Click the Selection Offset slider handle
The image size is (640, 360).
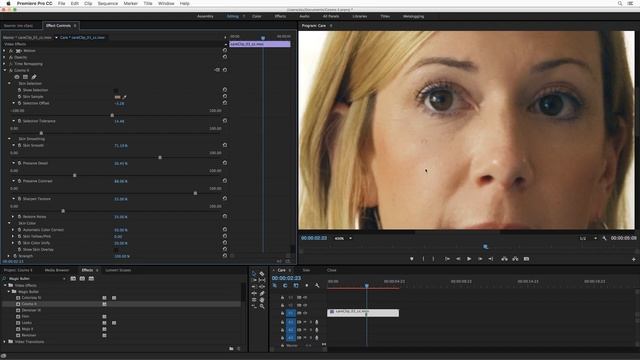coord(112,115)
